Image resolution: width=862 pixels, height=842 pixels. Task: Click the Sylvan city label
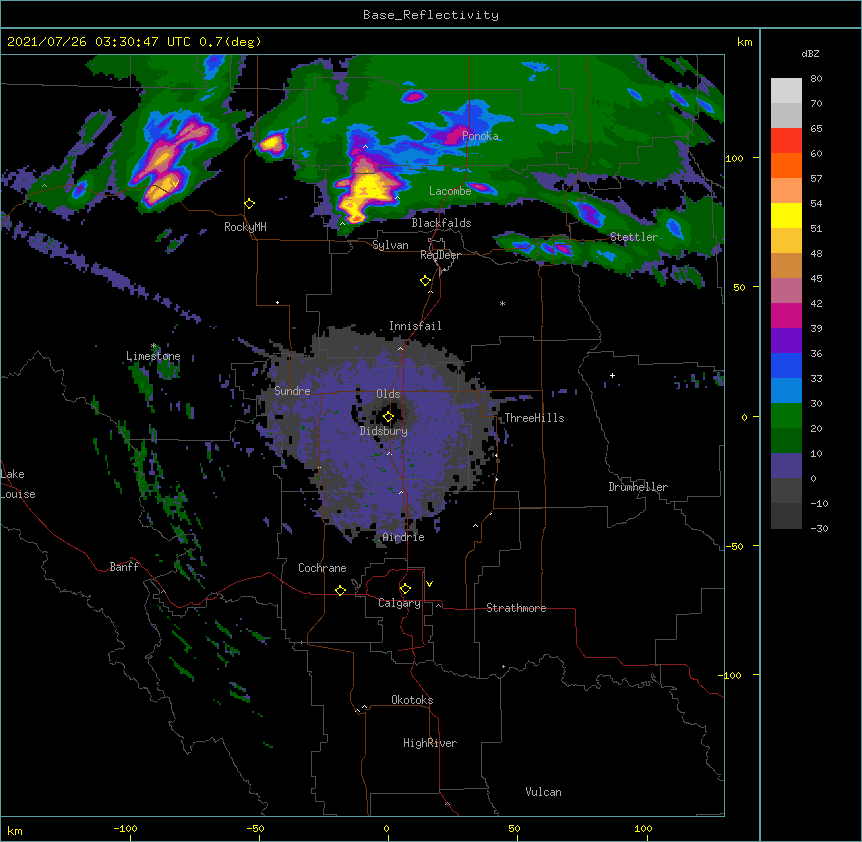coord(390,245)
